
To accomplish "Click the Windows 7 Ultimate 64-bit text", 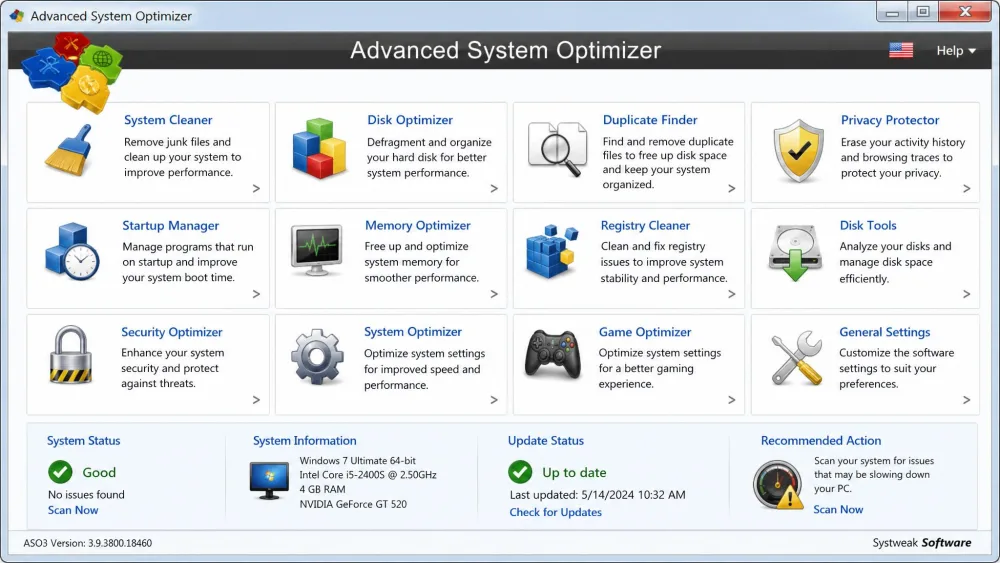I will [358, 460].
